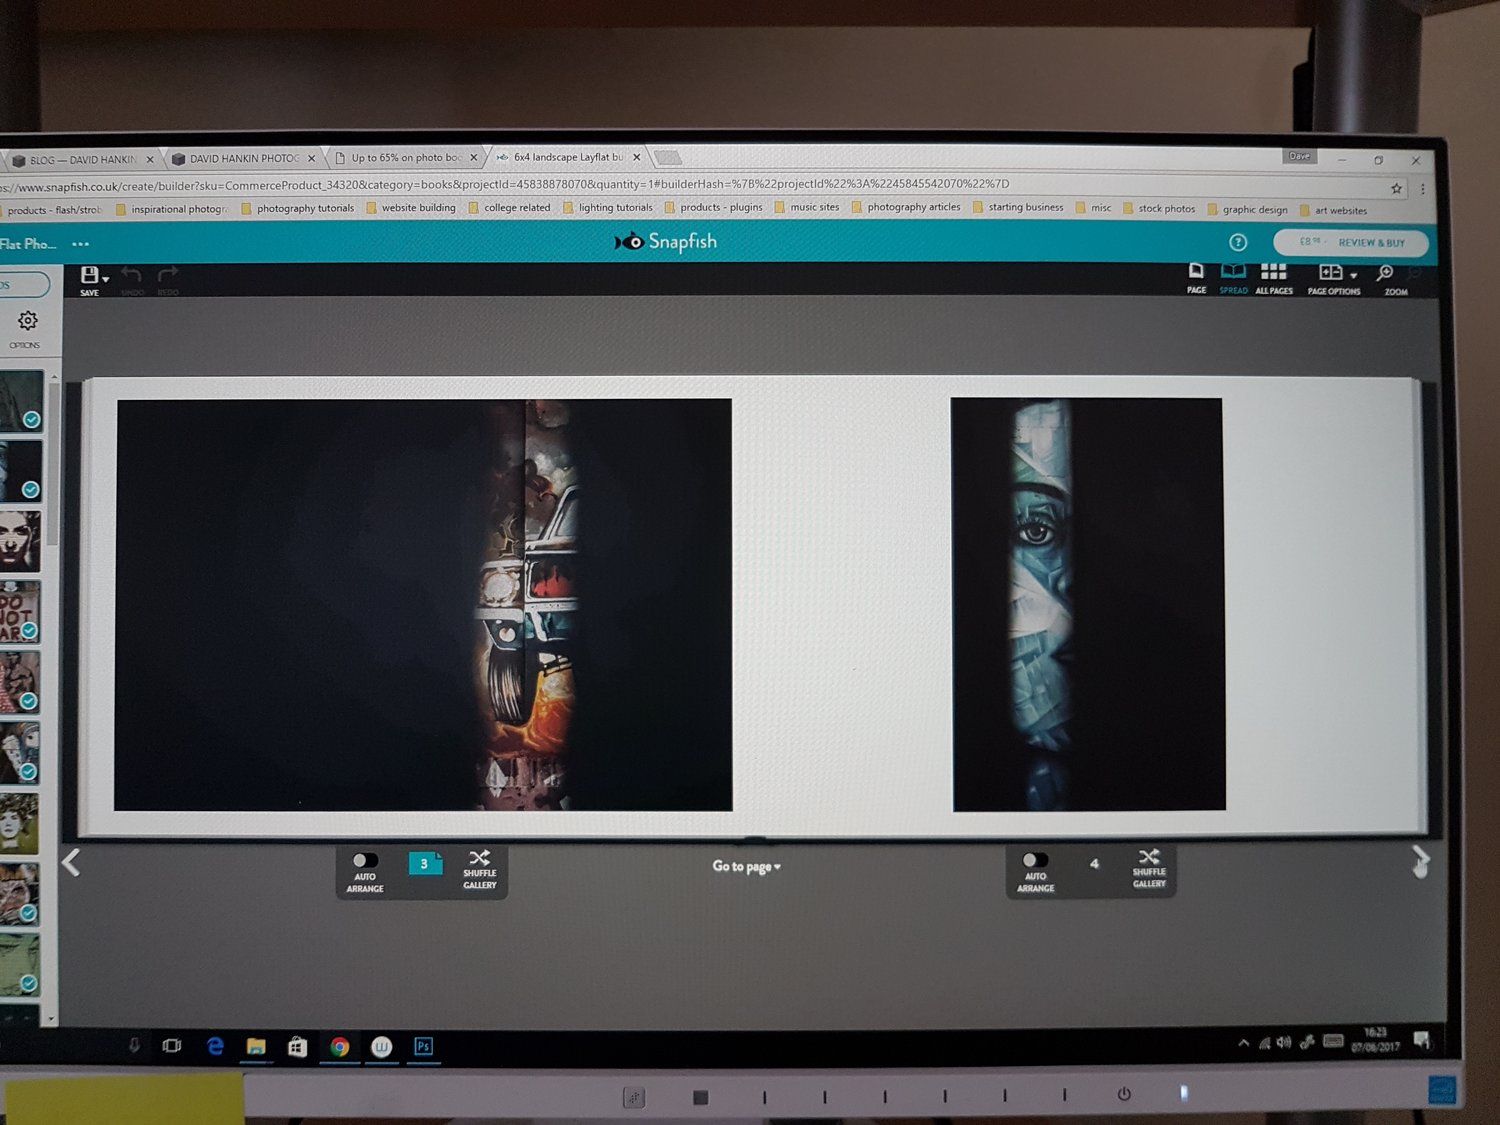Screen dimensions: 1500x1125
Task: Open 'college related' bookmark folder
Action: click(x=510, y=208)
